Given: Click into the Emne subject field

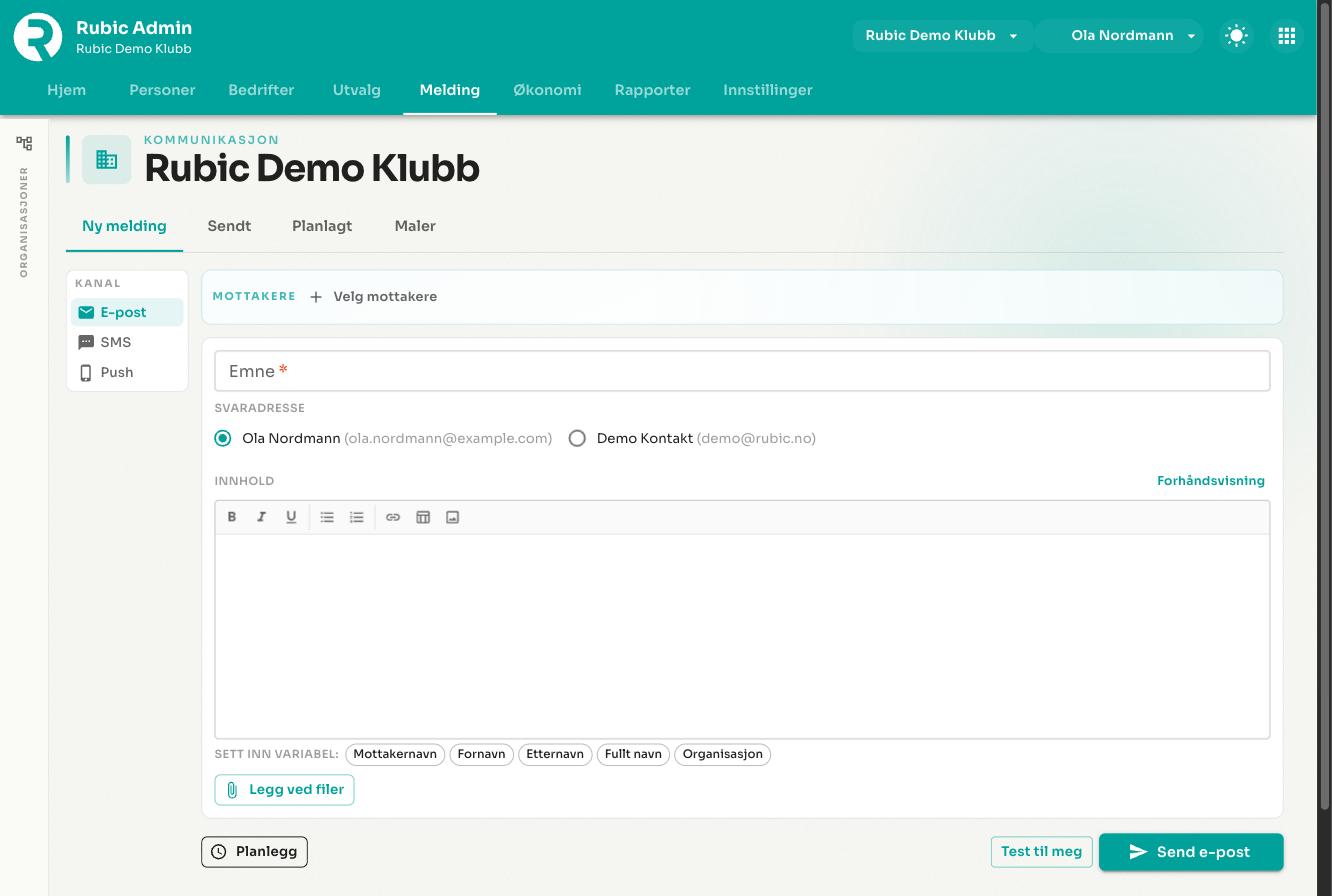Looking at the screenshot, I should point(742,371).
